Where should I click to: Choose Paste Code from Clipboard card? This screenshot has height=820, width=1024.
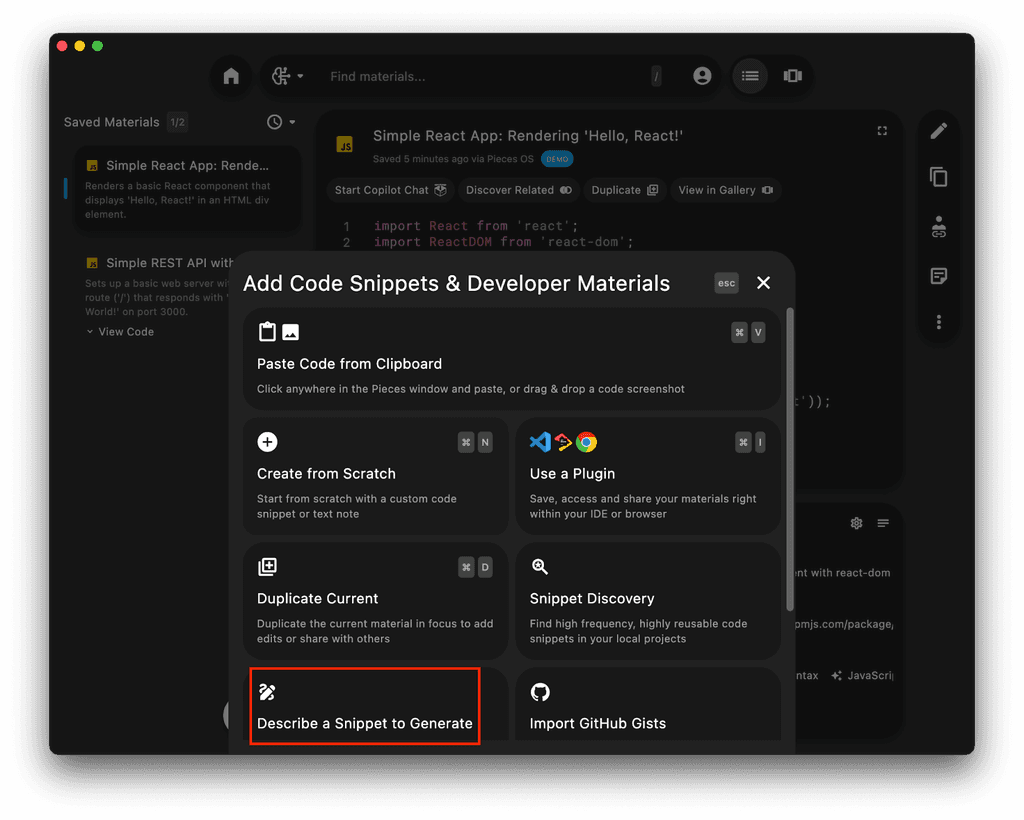512,358
